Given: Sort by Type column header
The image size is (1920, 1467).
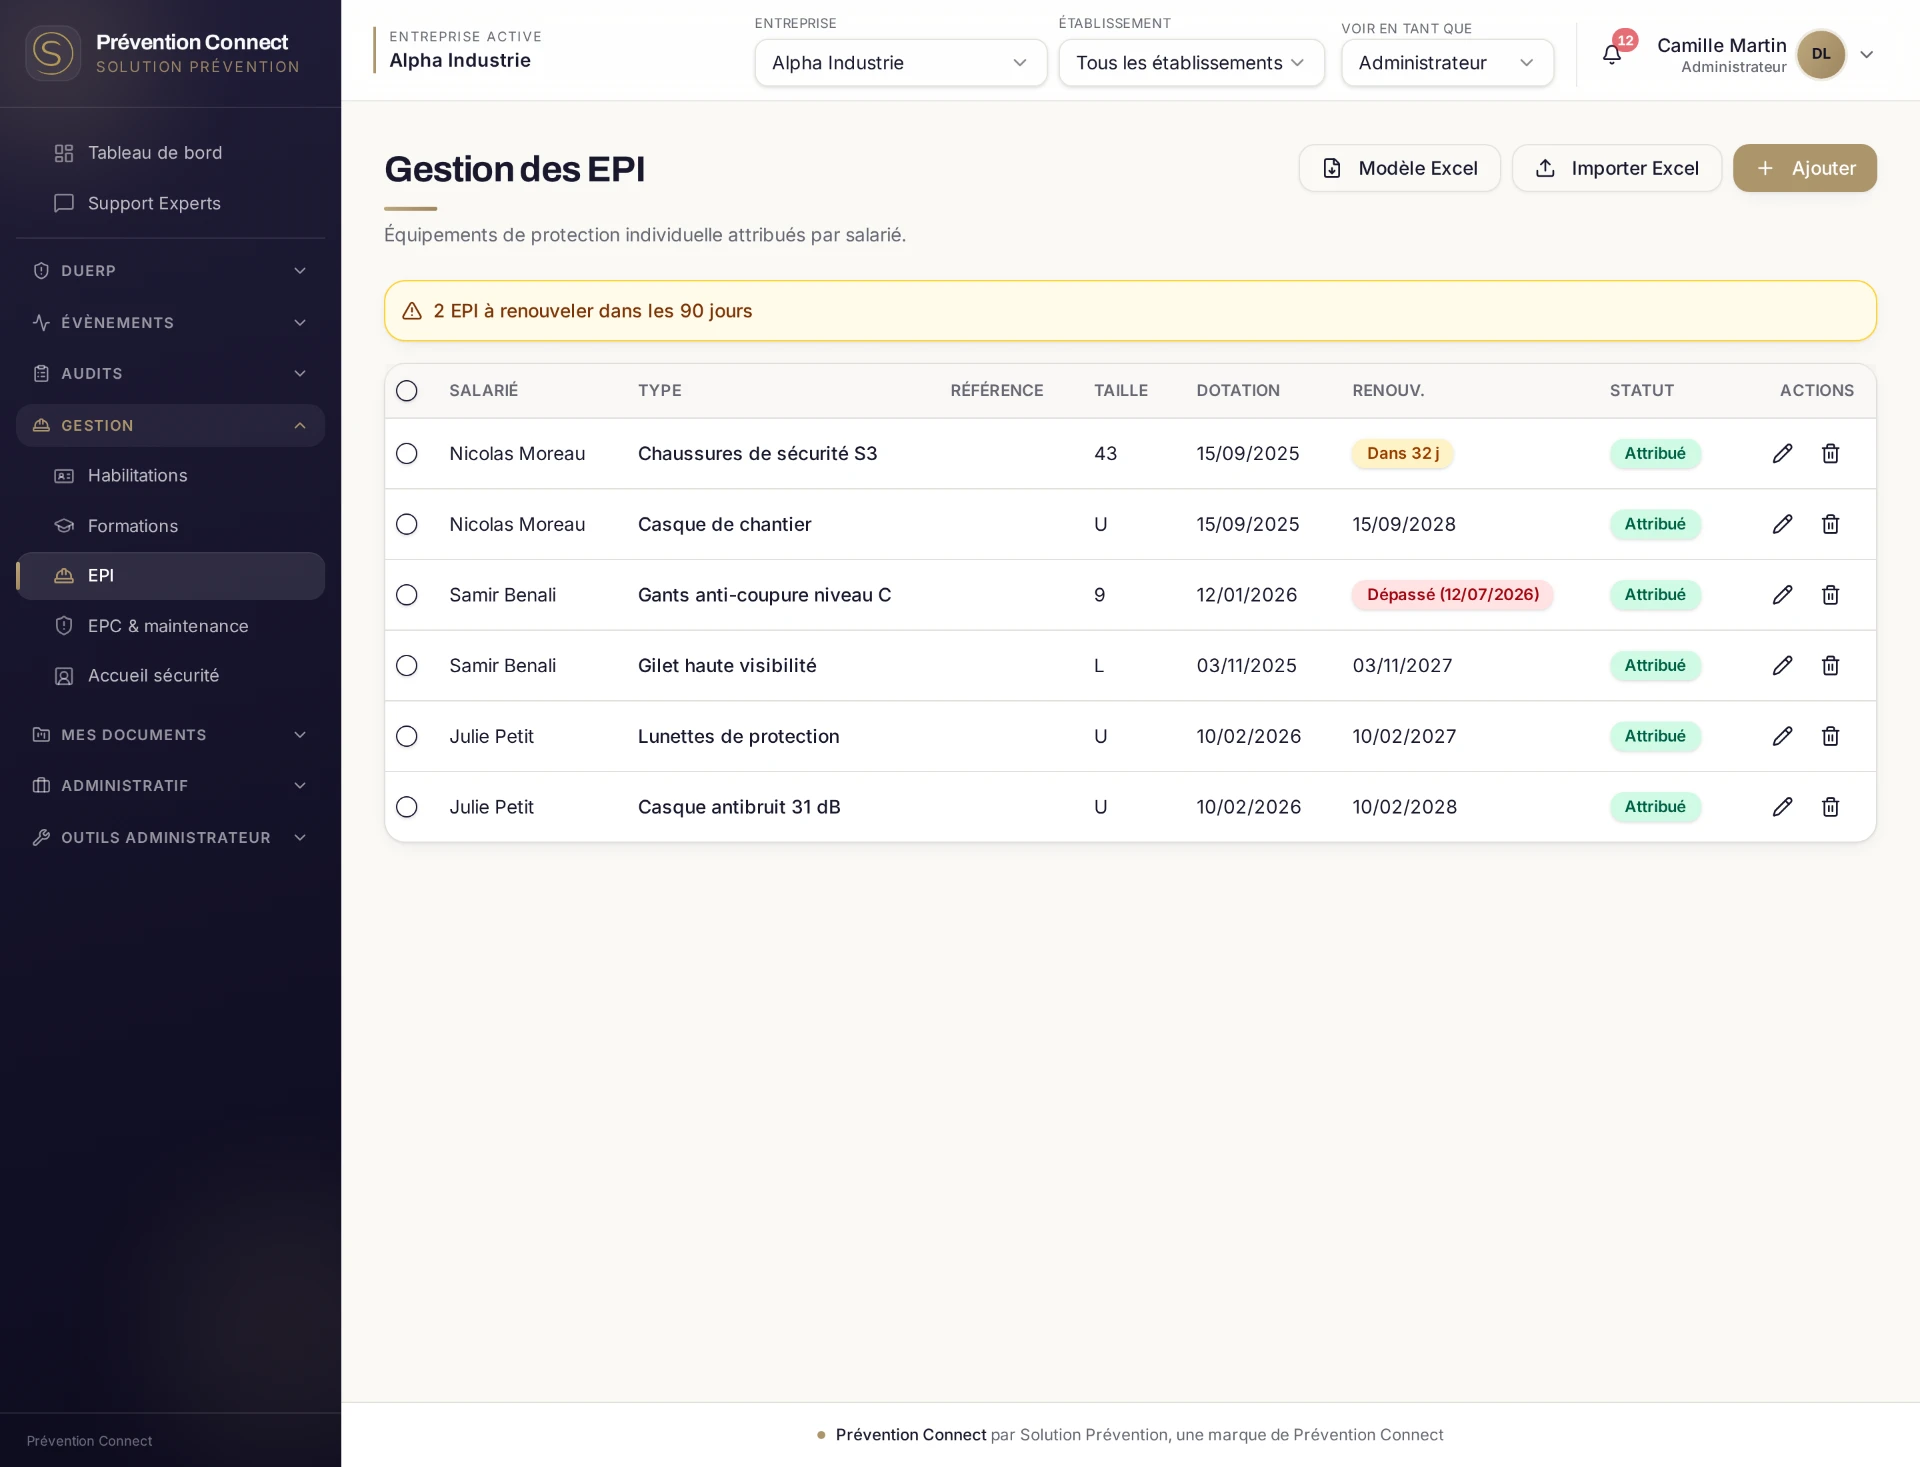Looking at the screenshot, I should [x=659, y=391].
